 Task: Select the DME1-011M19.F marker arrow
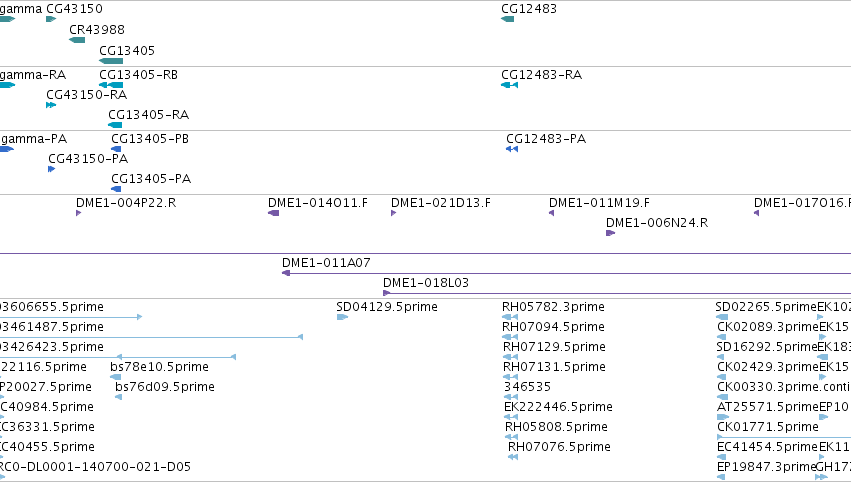pyautogui.click(x=551, y=213)
